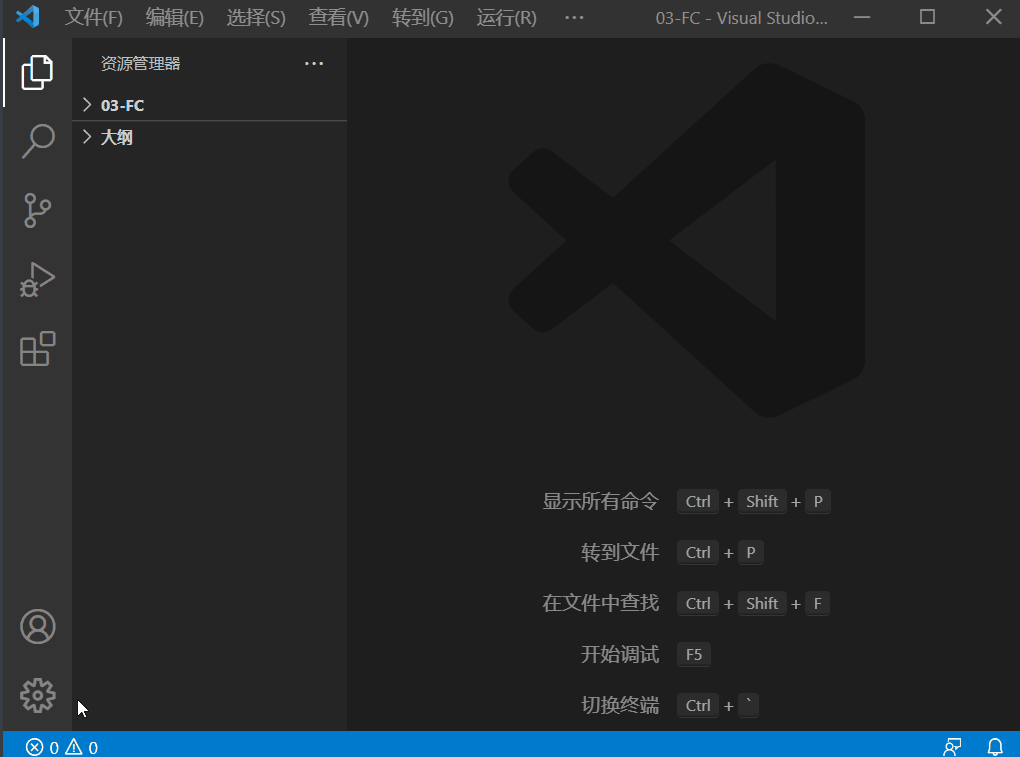Open the Source Control view
The height and width of the screenshot is (757, 1020).
(37, 210)
